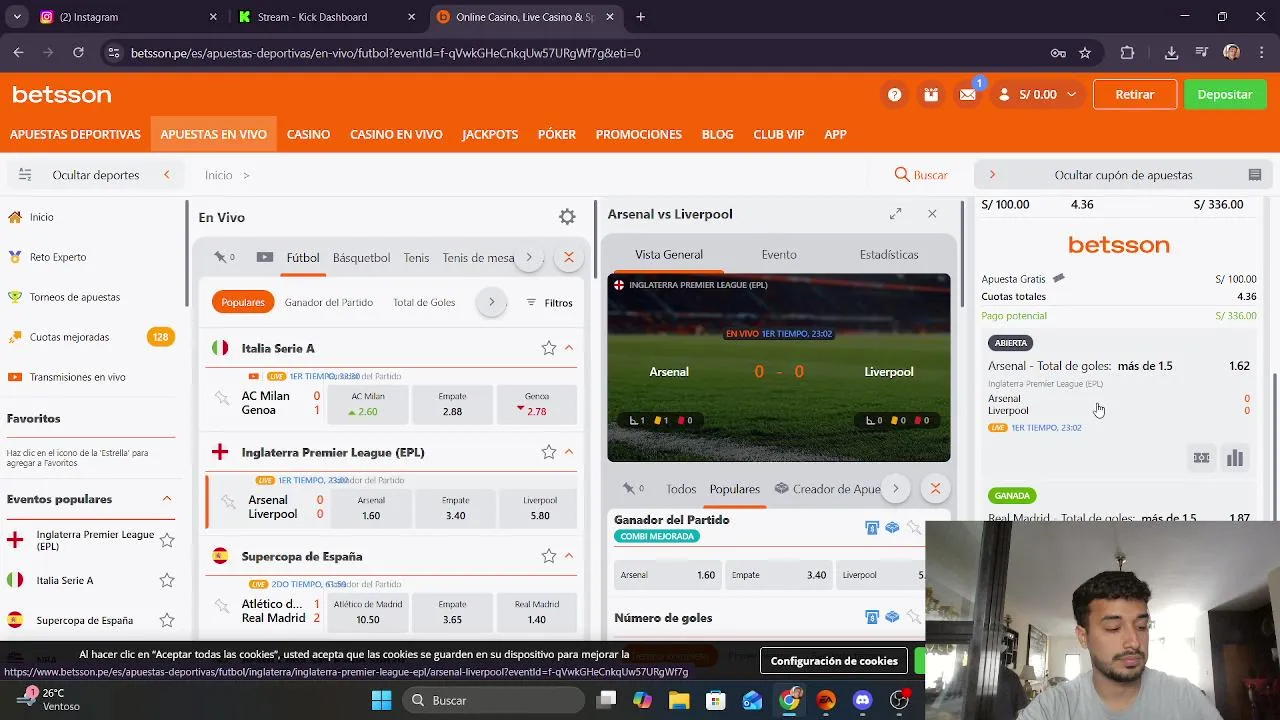This screenshot has height=720, width=1280.
Task: Close the market tabs red X
Action: pos(935,489)
